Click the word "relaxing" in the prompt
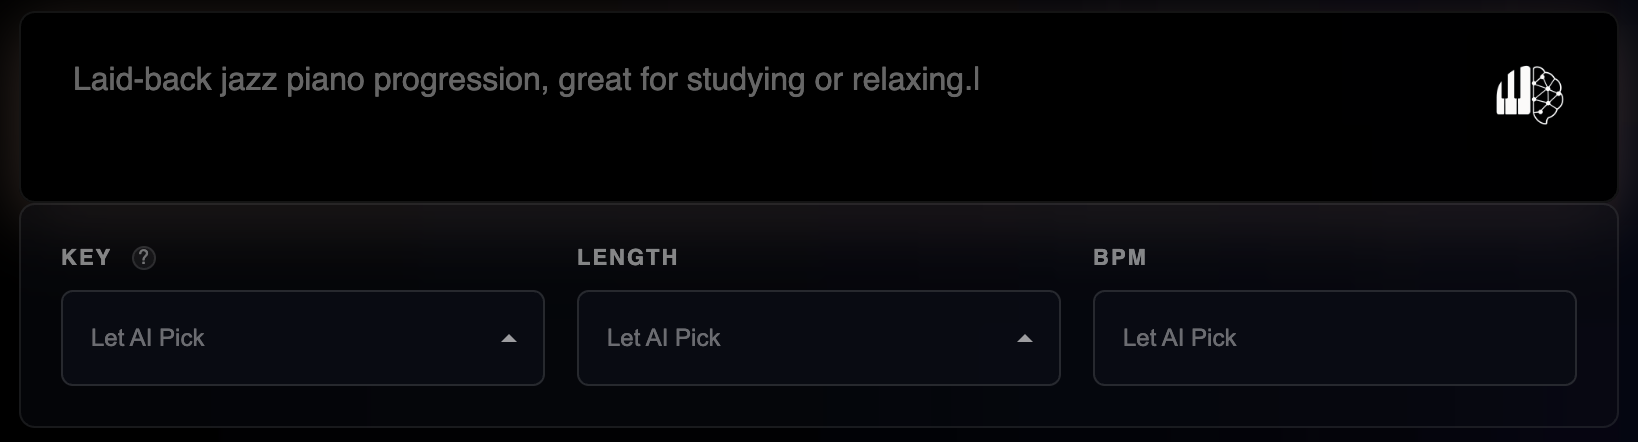Screen dimensions: 1638x442 point(910,80)
